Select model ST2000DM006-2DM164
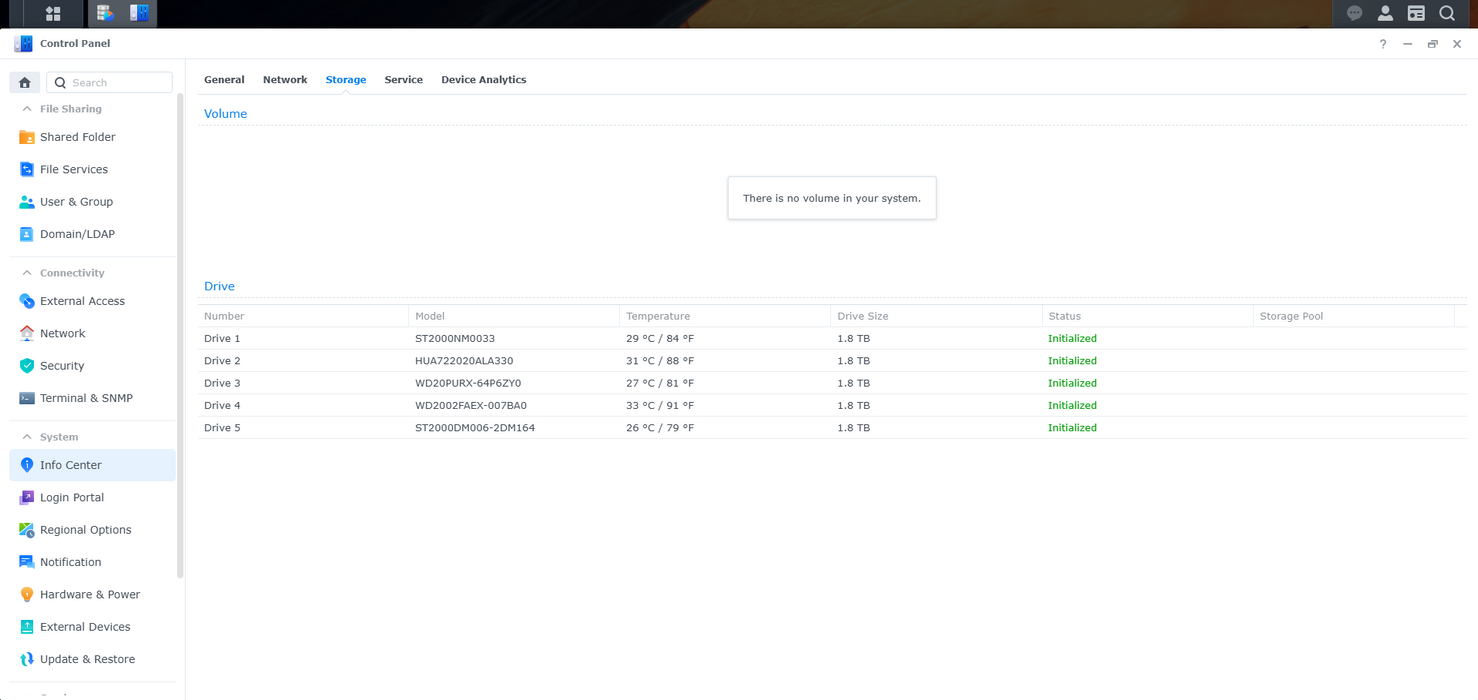This screenshot has height=700, width=1478. pyautogui.click(x=475, y=428)
